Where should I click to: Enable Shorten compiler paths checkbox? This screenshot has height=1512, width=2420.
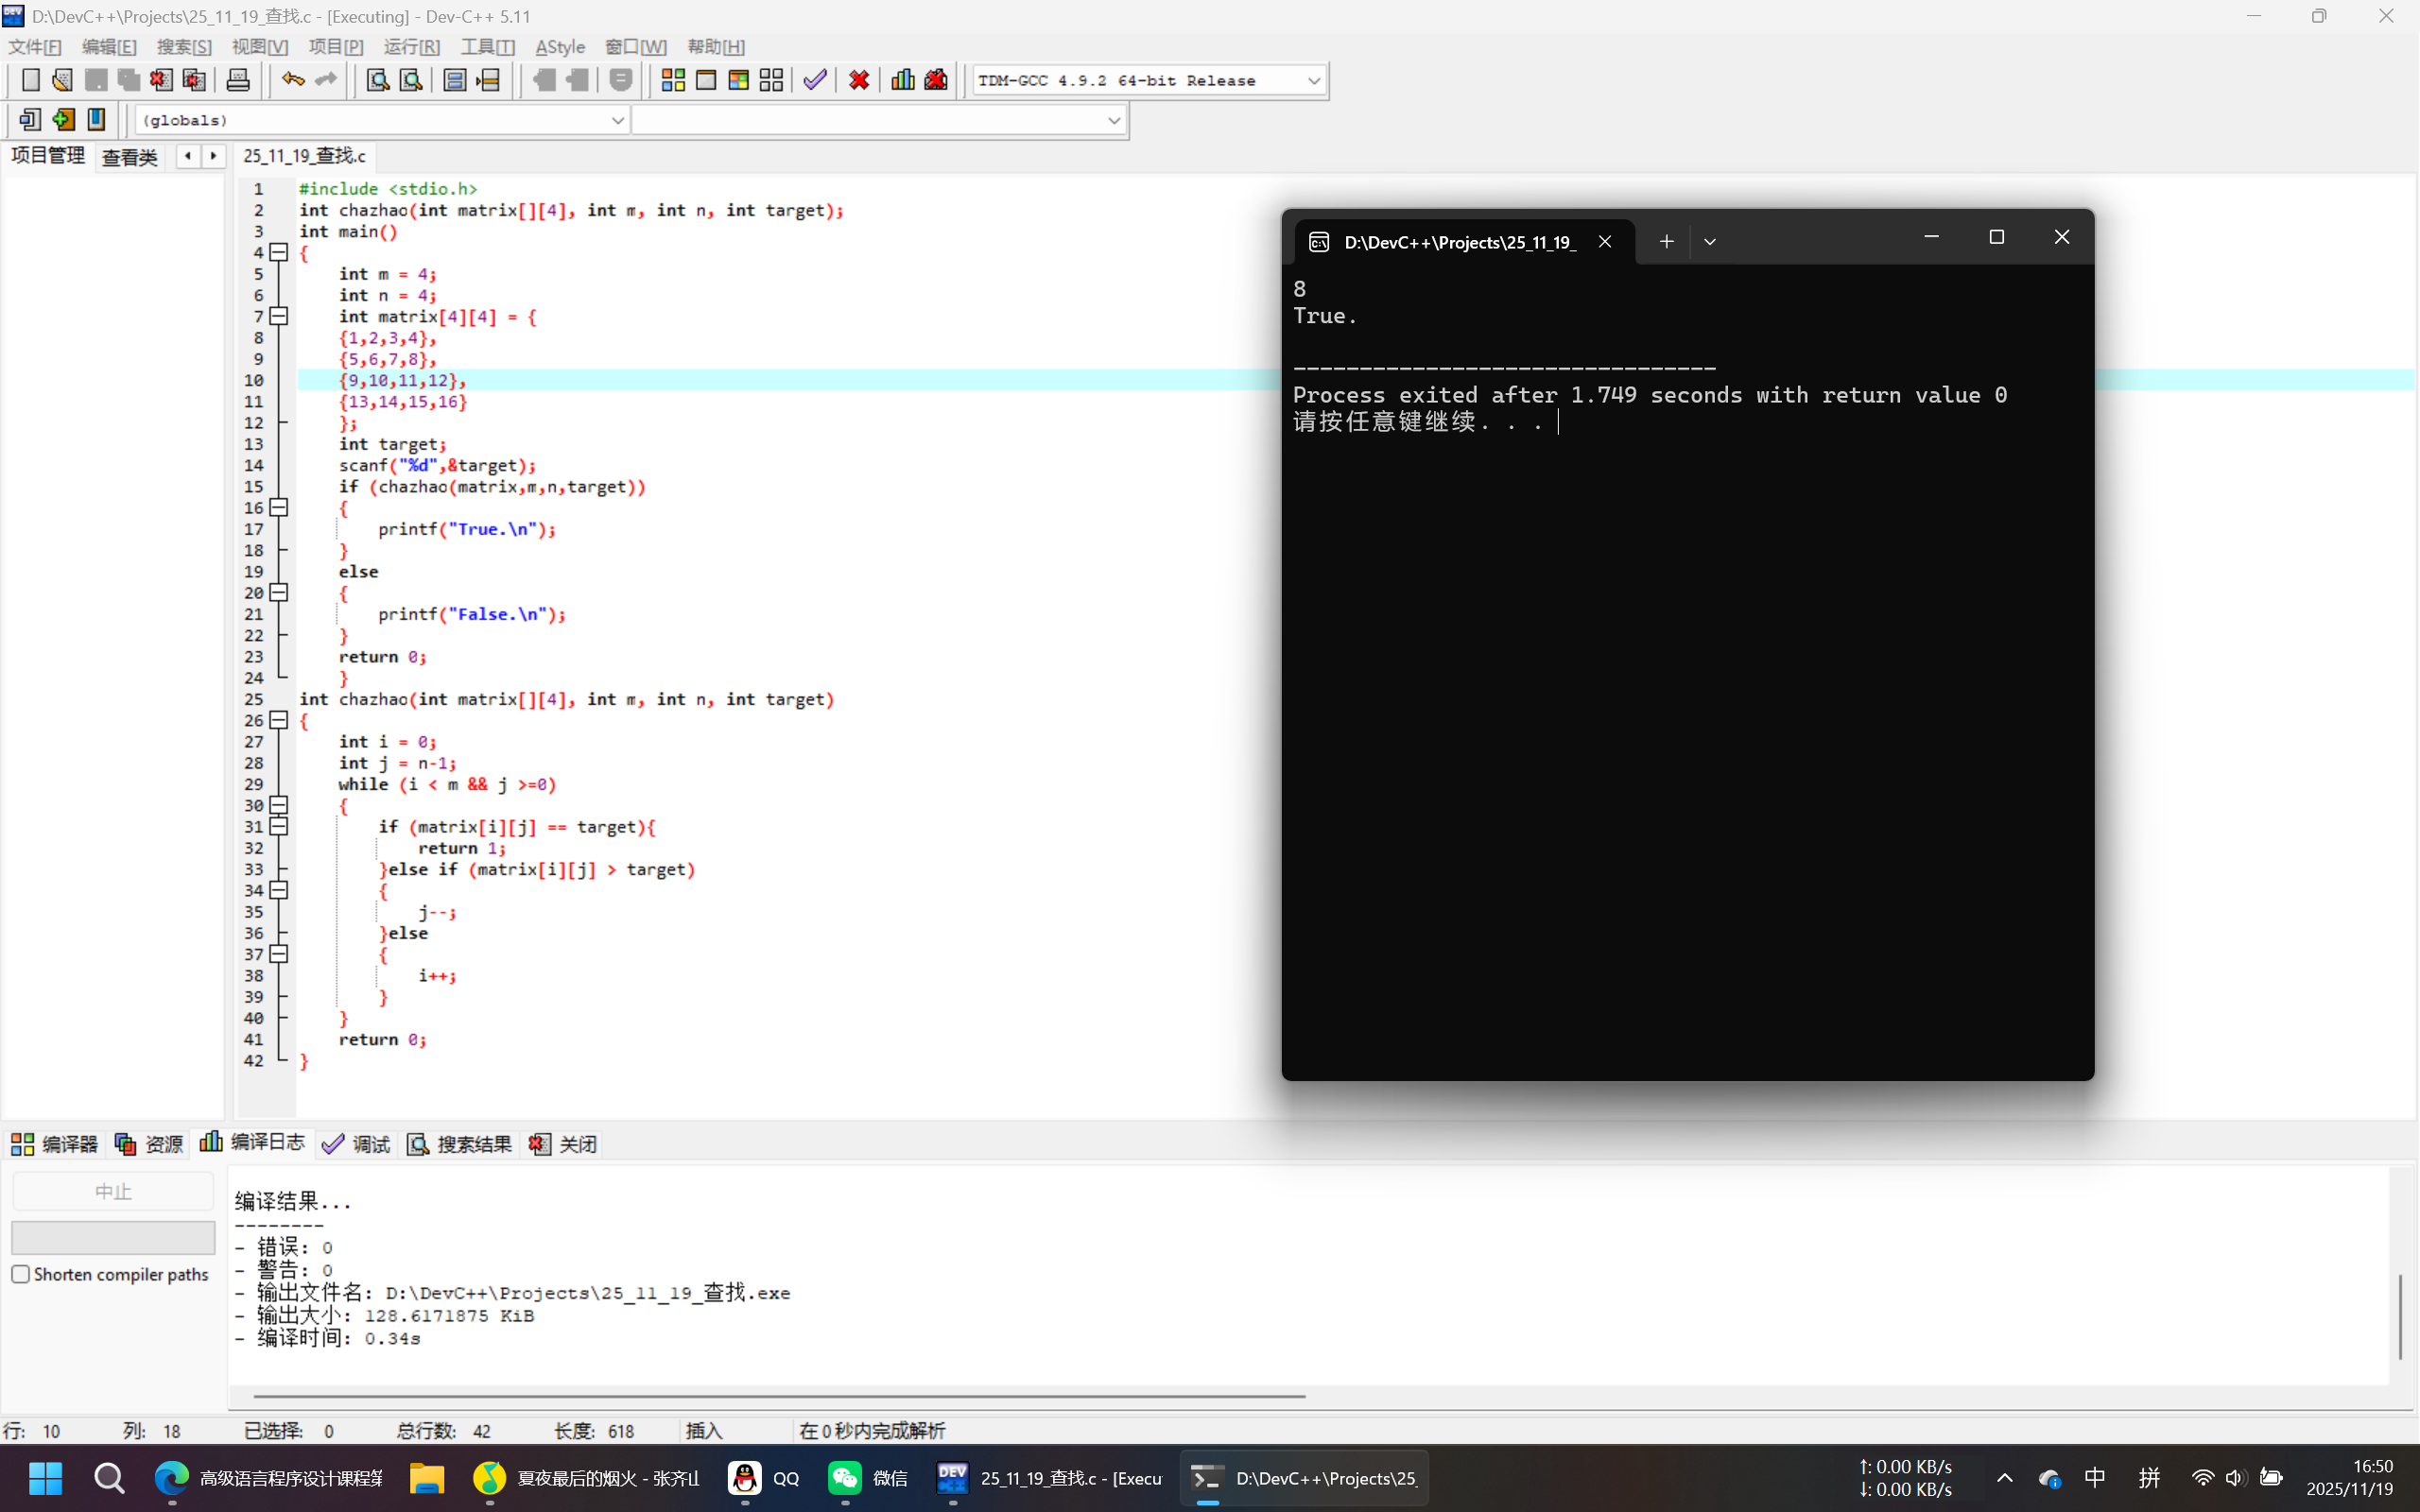coord(21,1274)
